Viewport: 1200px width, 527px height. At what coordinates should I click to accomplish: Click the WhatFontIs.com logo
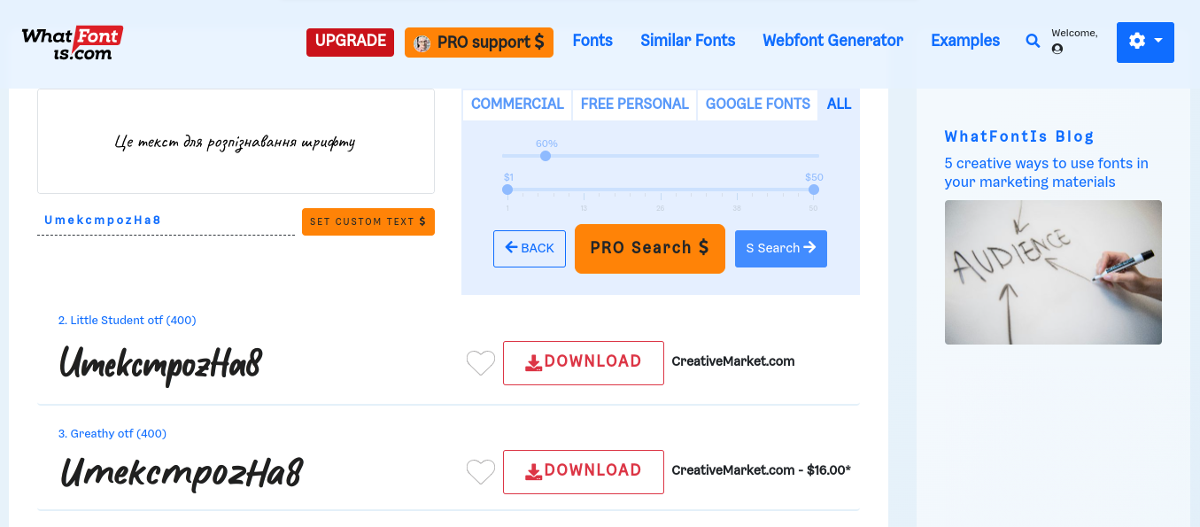[x=72, y=42]
